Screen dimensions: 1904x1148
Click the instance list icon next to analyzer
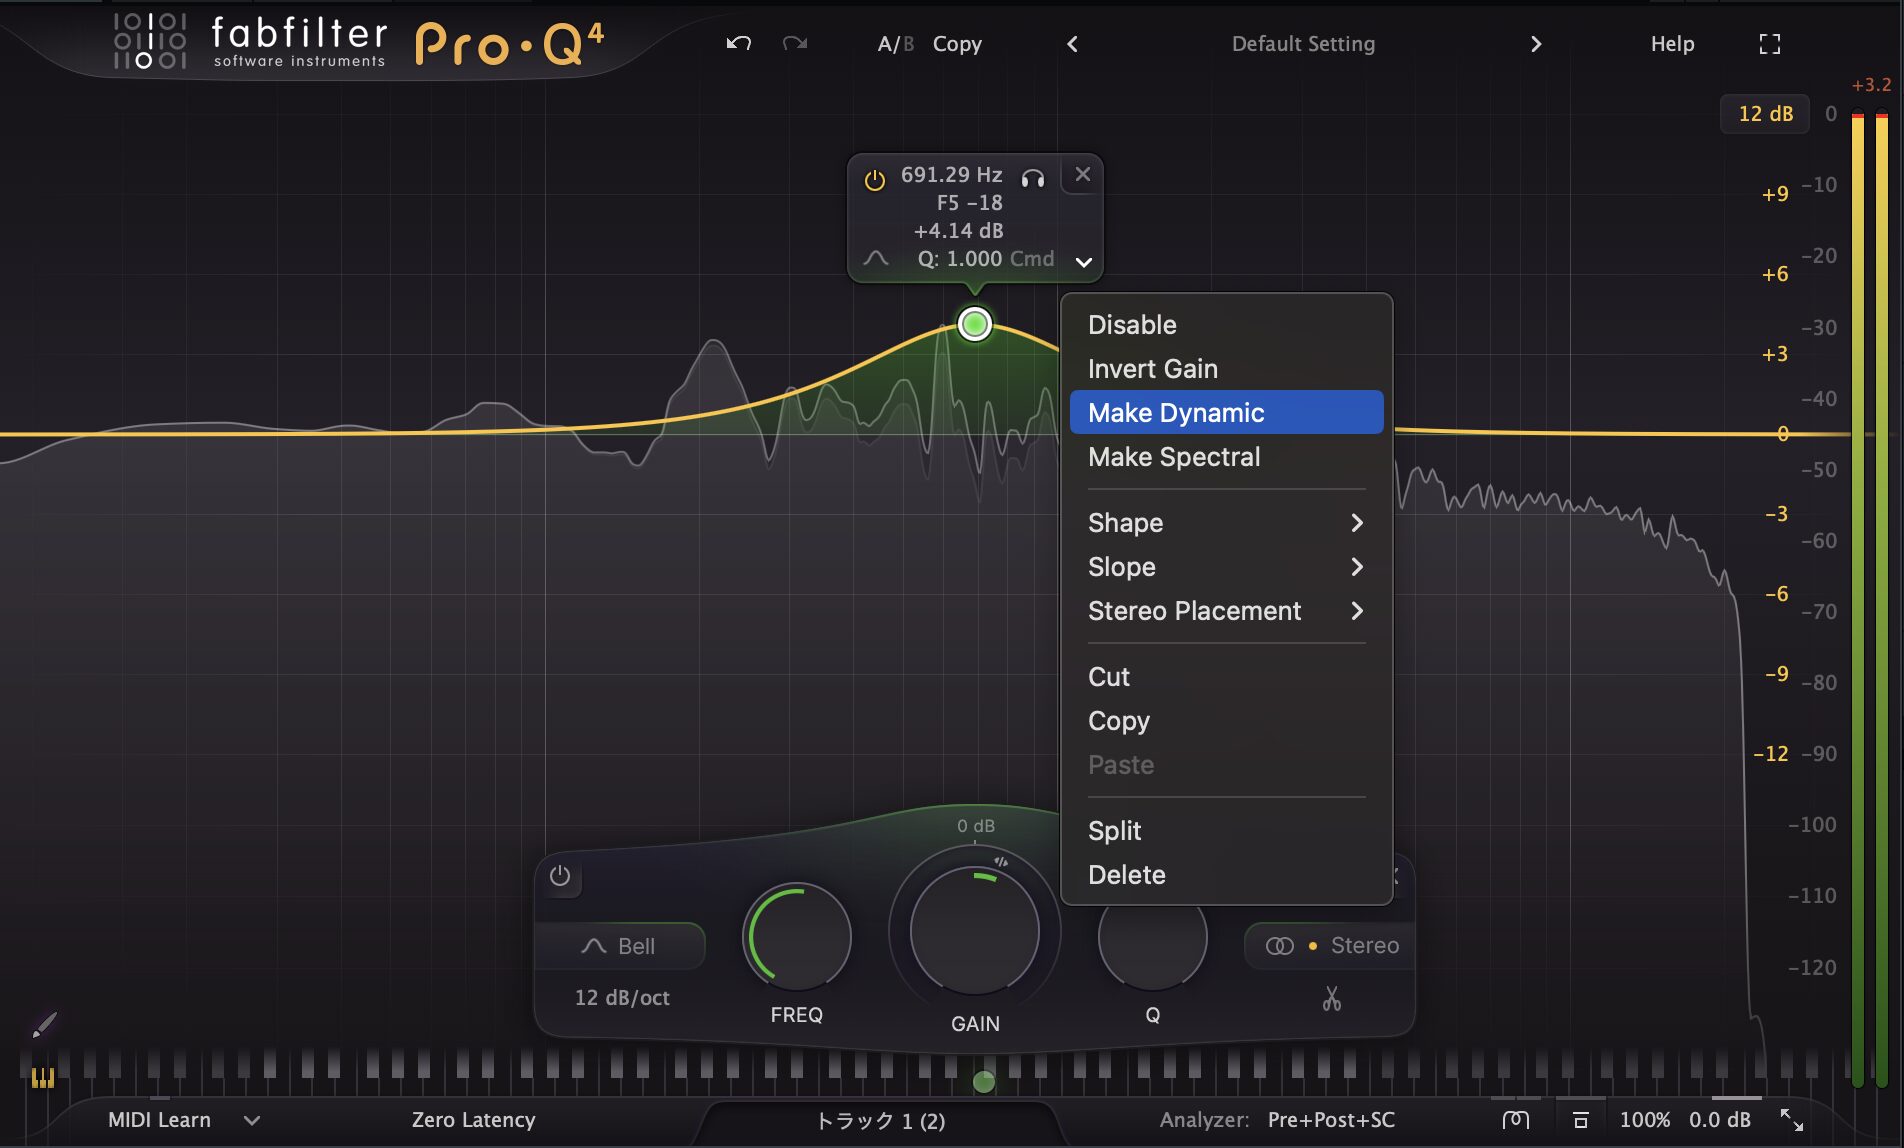coord(1516,1120)
